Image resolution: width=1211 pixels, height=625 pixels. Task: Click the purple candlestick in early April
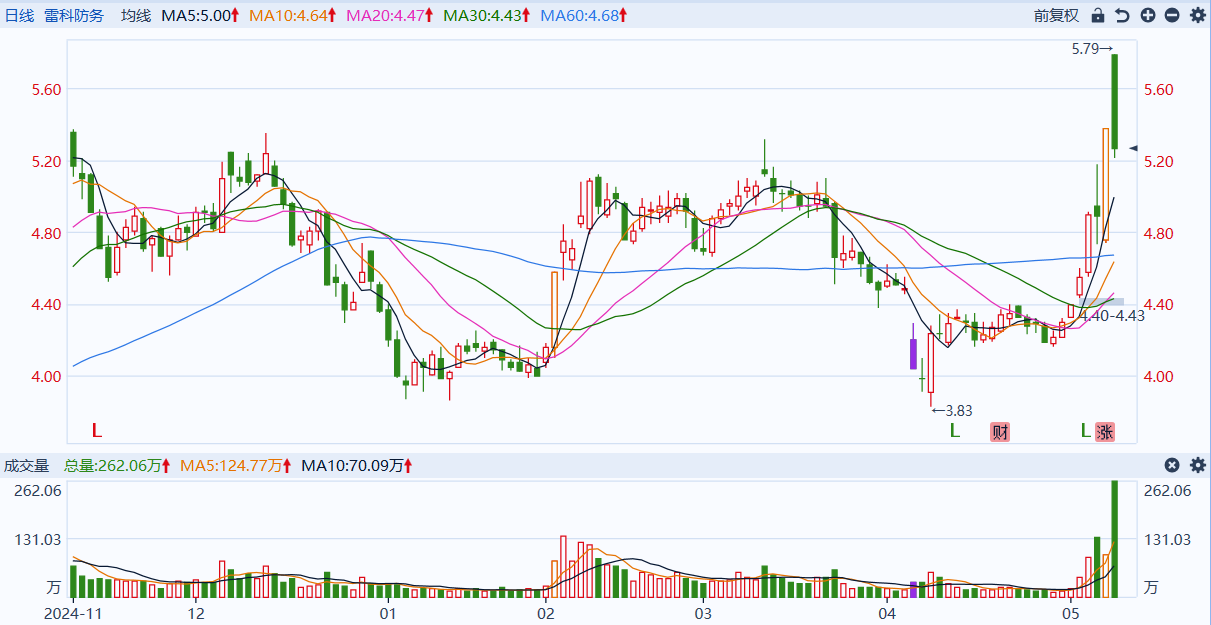coord(913,353)
